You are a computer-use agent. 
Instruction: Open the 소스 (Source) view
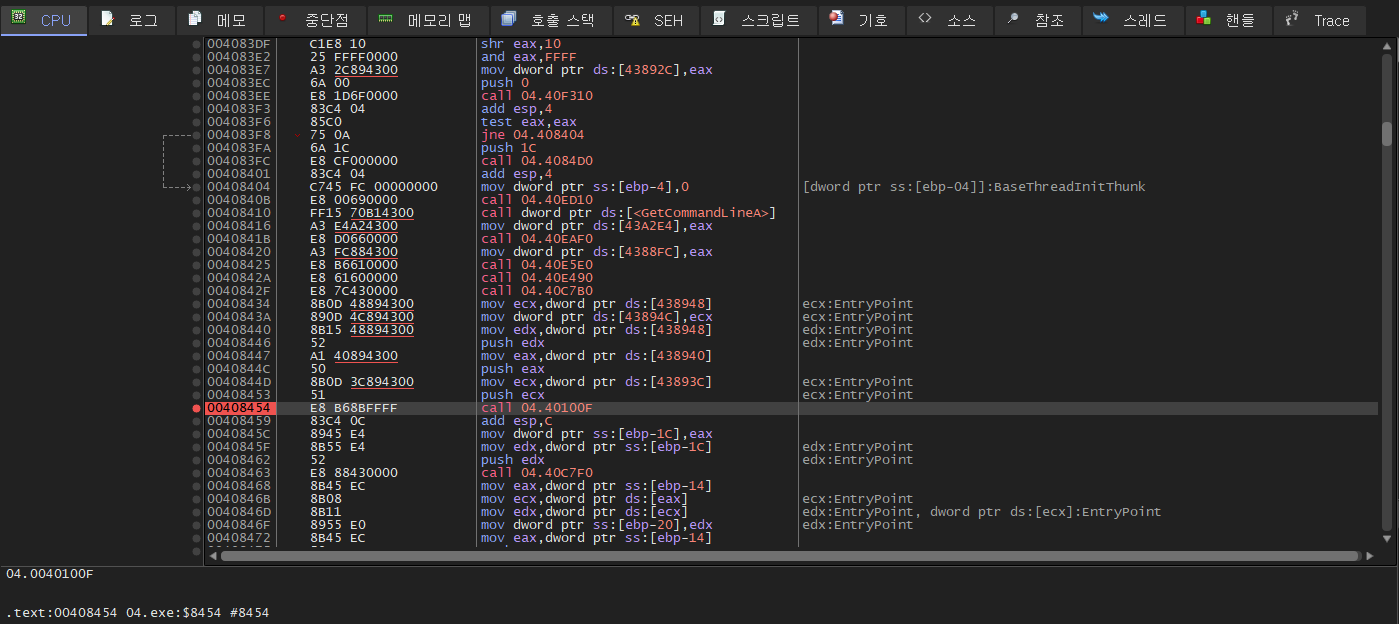(x=949, y=19)
